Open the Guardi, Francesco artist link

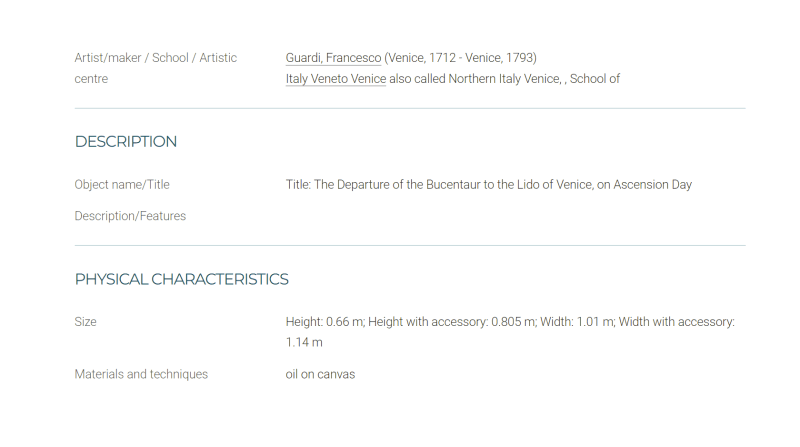(333, 58)
